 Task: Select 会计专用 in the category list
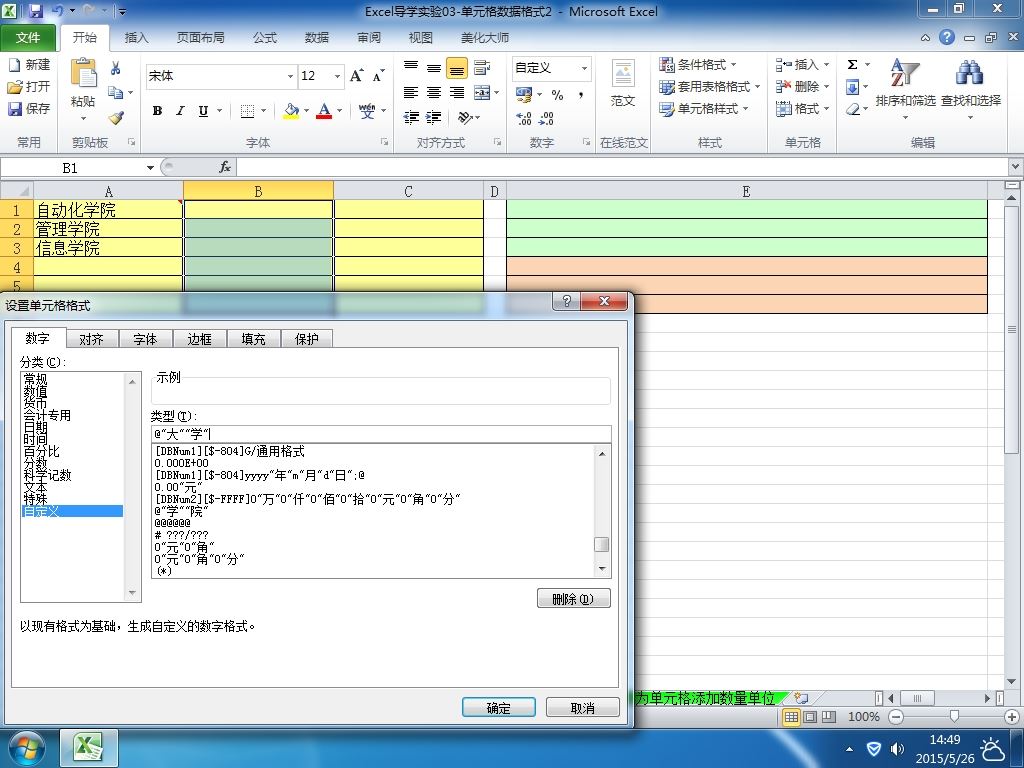pos(47,415)
